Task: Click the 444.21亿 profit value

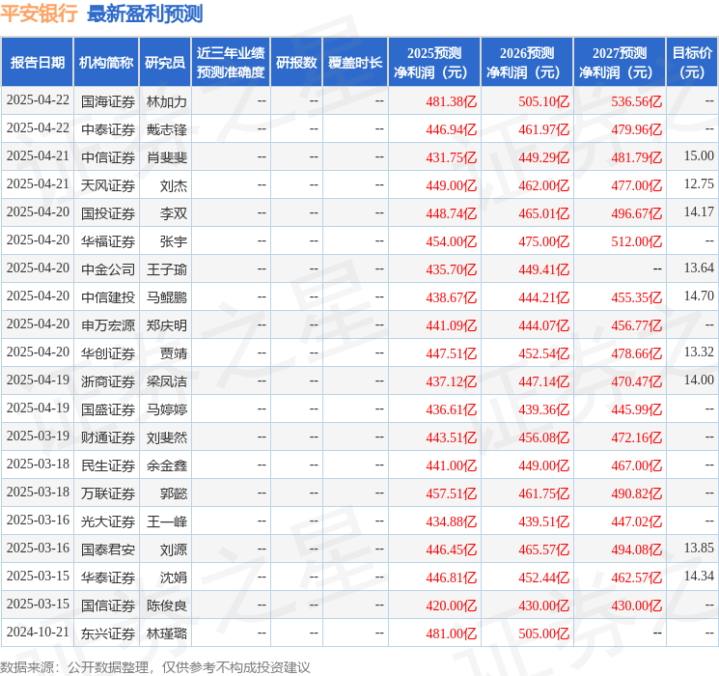Action: coord(544,298)
